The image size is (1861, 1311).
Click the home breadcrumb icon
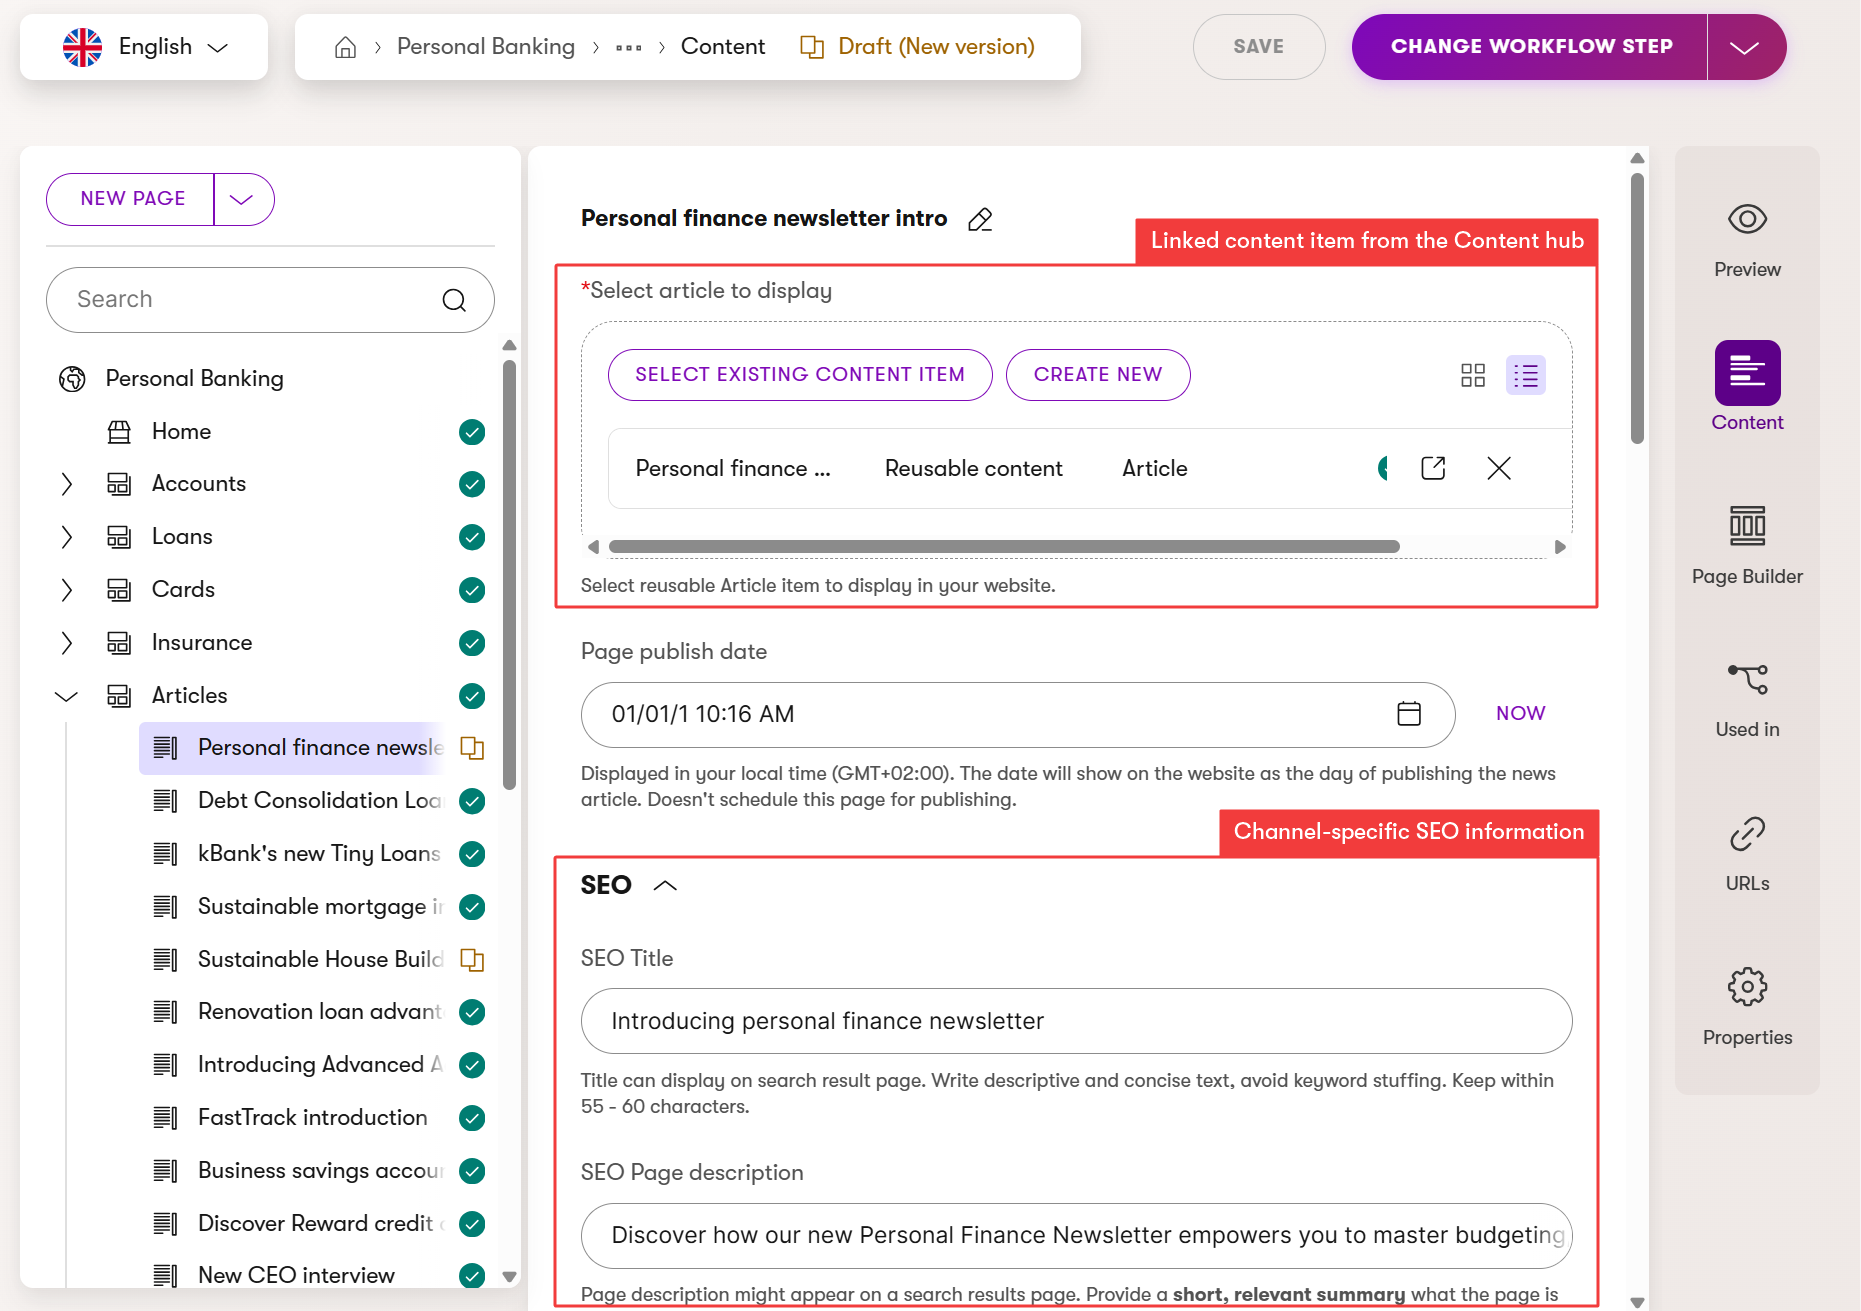[345, 47]
